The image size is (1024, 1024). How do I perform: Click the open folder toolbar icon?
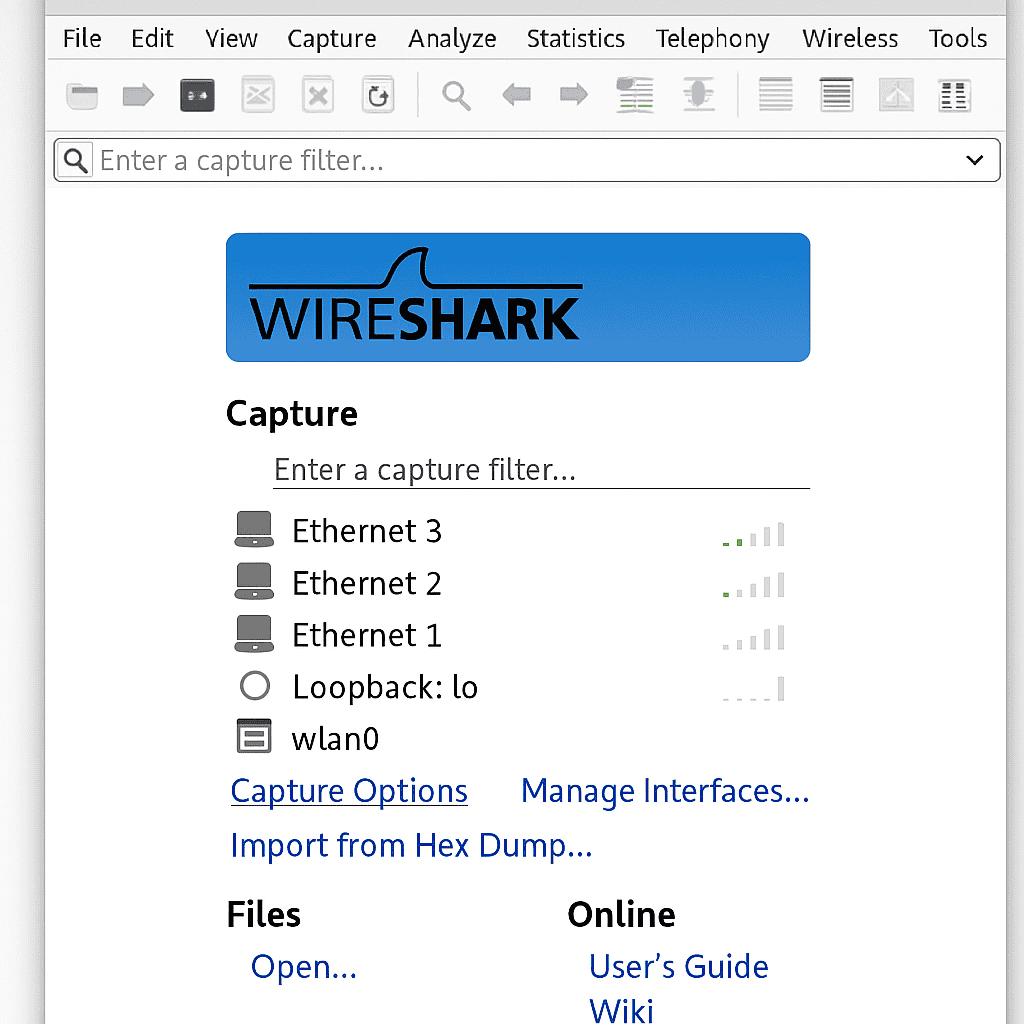82,96
